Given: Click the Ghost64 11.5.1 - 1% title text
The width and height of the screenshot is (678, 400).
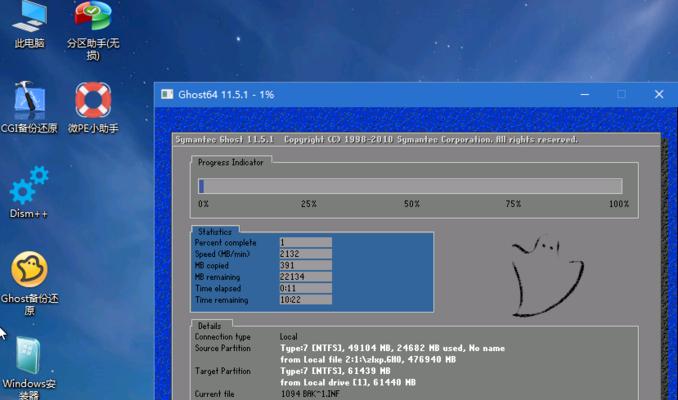Looking at the screenshot, I should point(226,95).
